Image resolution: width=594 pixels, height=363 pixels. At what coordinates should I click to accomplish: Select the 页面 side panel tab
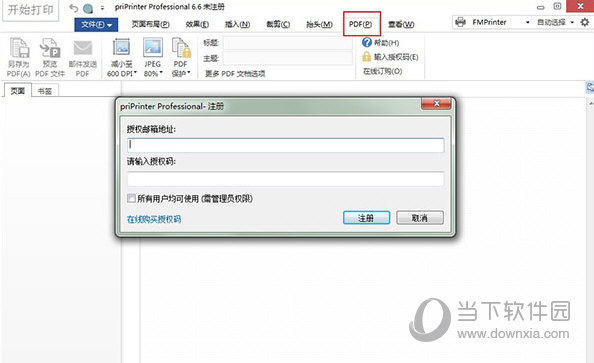pos(17,91)
